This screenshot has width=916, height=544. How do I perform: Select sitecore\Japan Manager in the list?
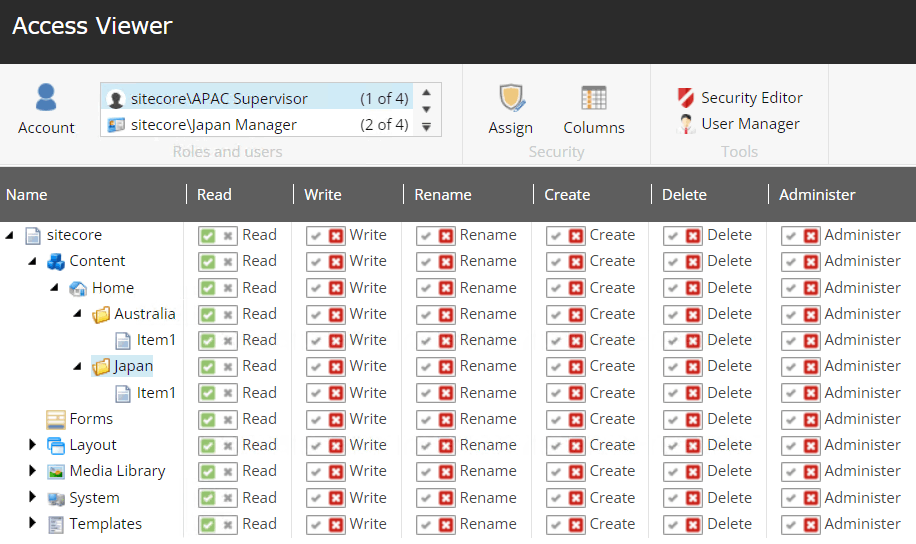click(x=258, y=124)
